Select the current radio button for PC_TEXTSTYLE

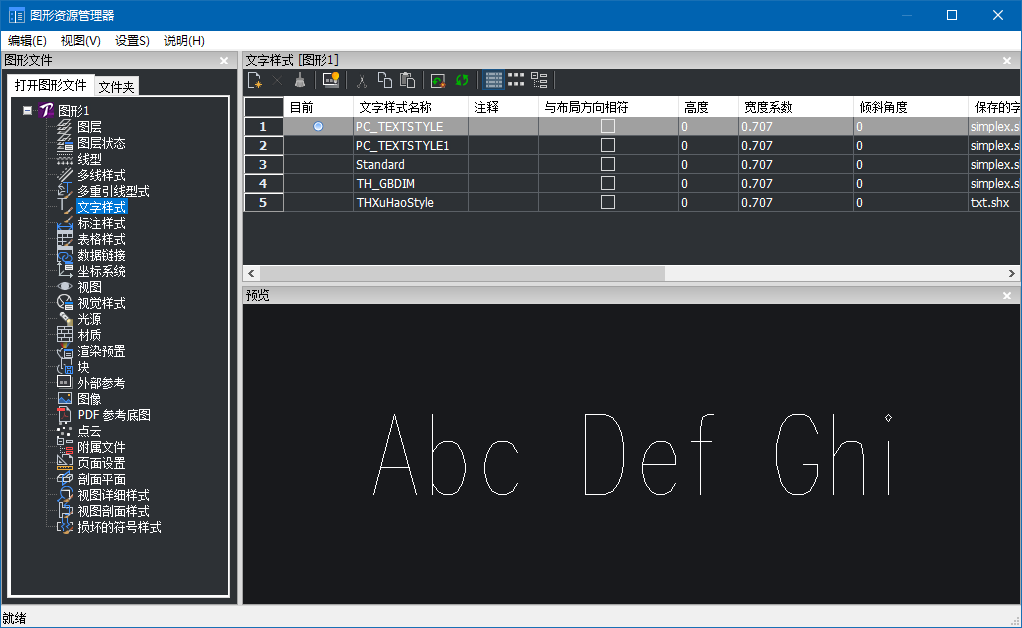[x=318, y=126]
